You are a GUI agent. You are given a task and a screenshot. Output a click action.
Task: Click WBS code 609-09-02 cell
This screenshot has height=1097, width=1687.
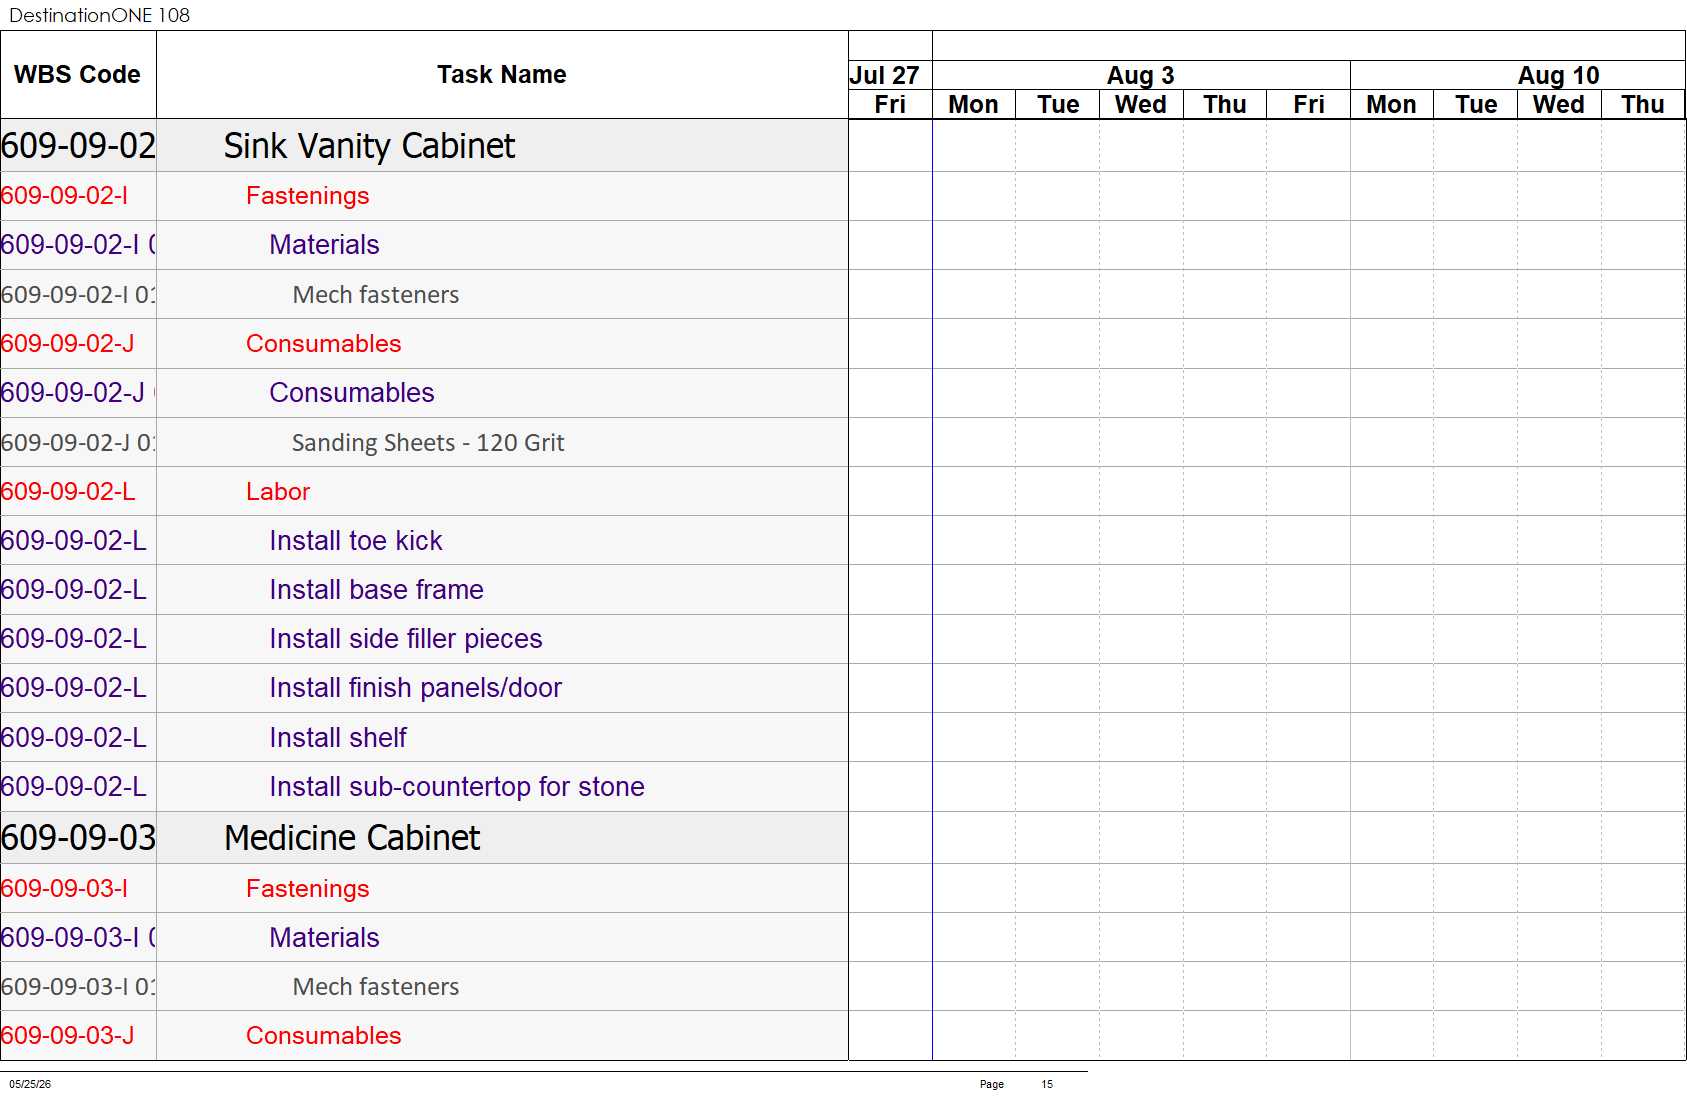(x=78, y=146)
